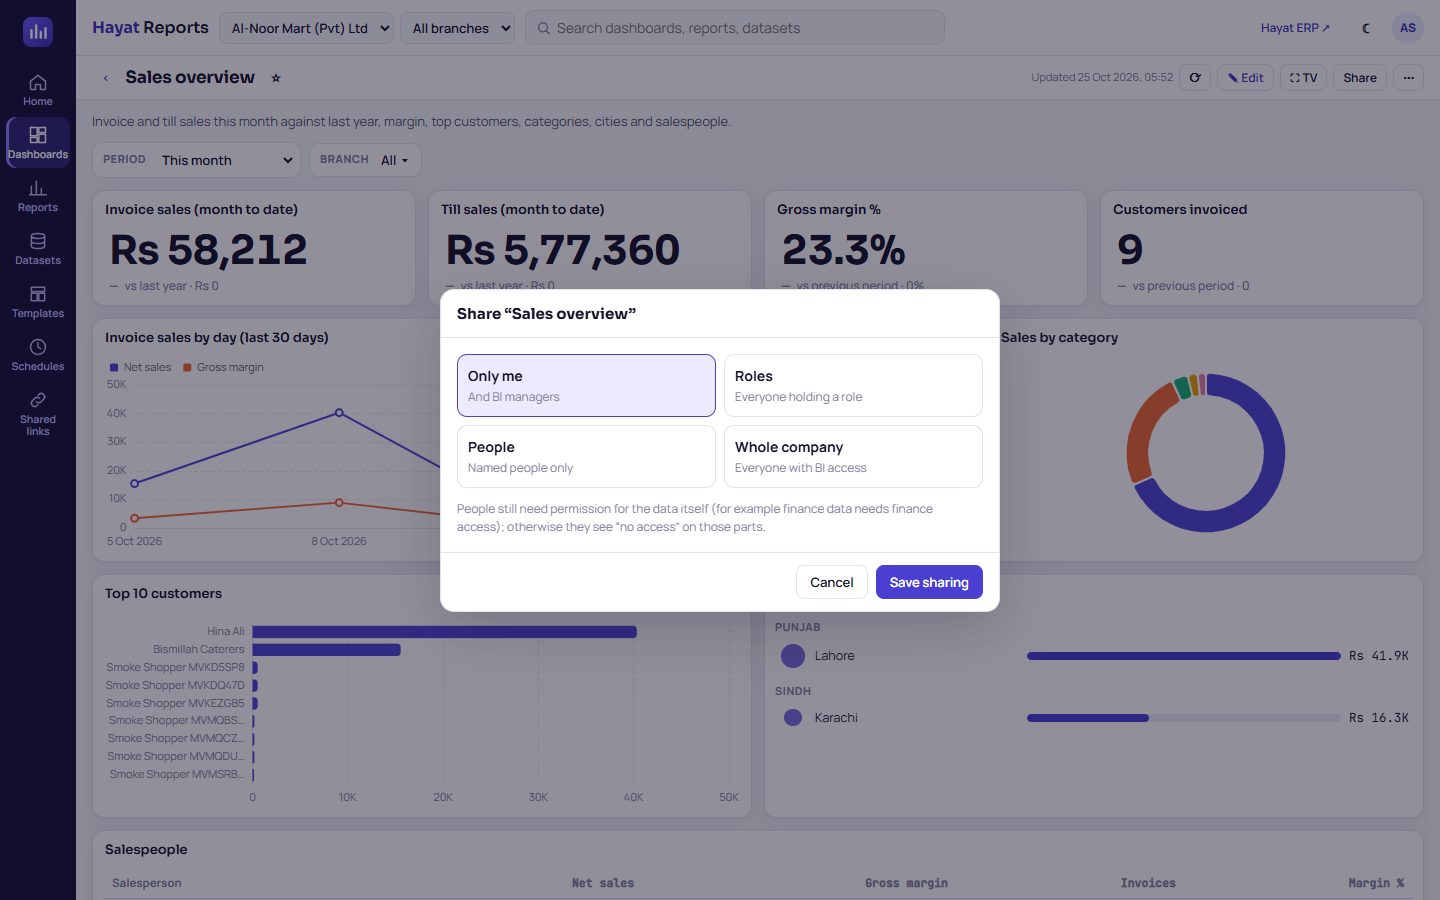Select the Whole company sharing option
The image size is (1440, 900).
coord(853,456)
